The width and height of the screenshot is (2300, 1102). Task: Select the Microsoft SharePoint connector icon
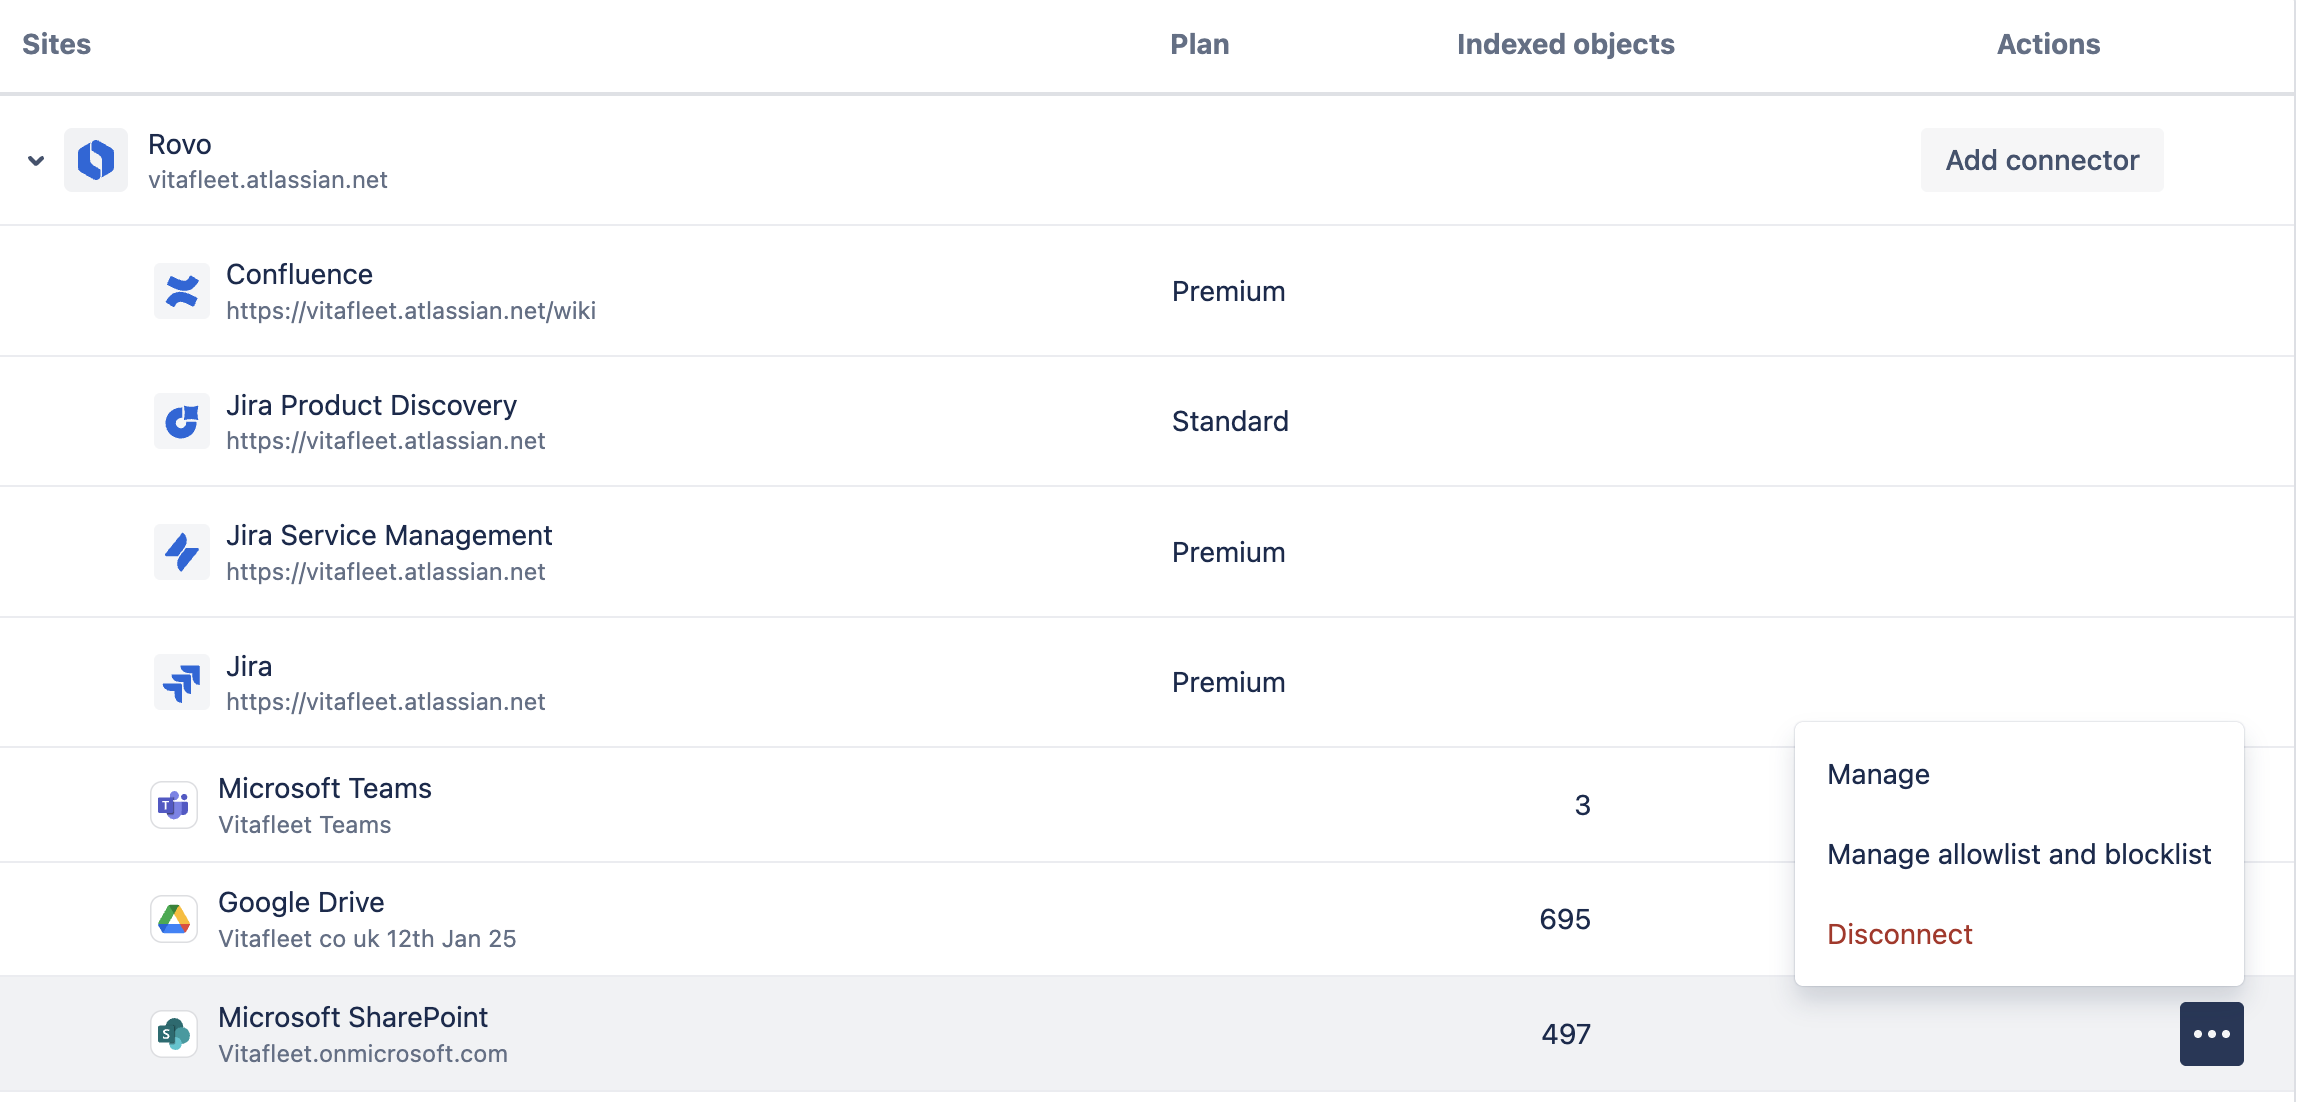tap(172, 1034)
